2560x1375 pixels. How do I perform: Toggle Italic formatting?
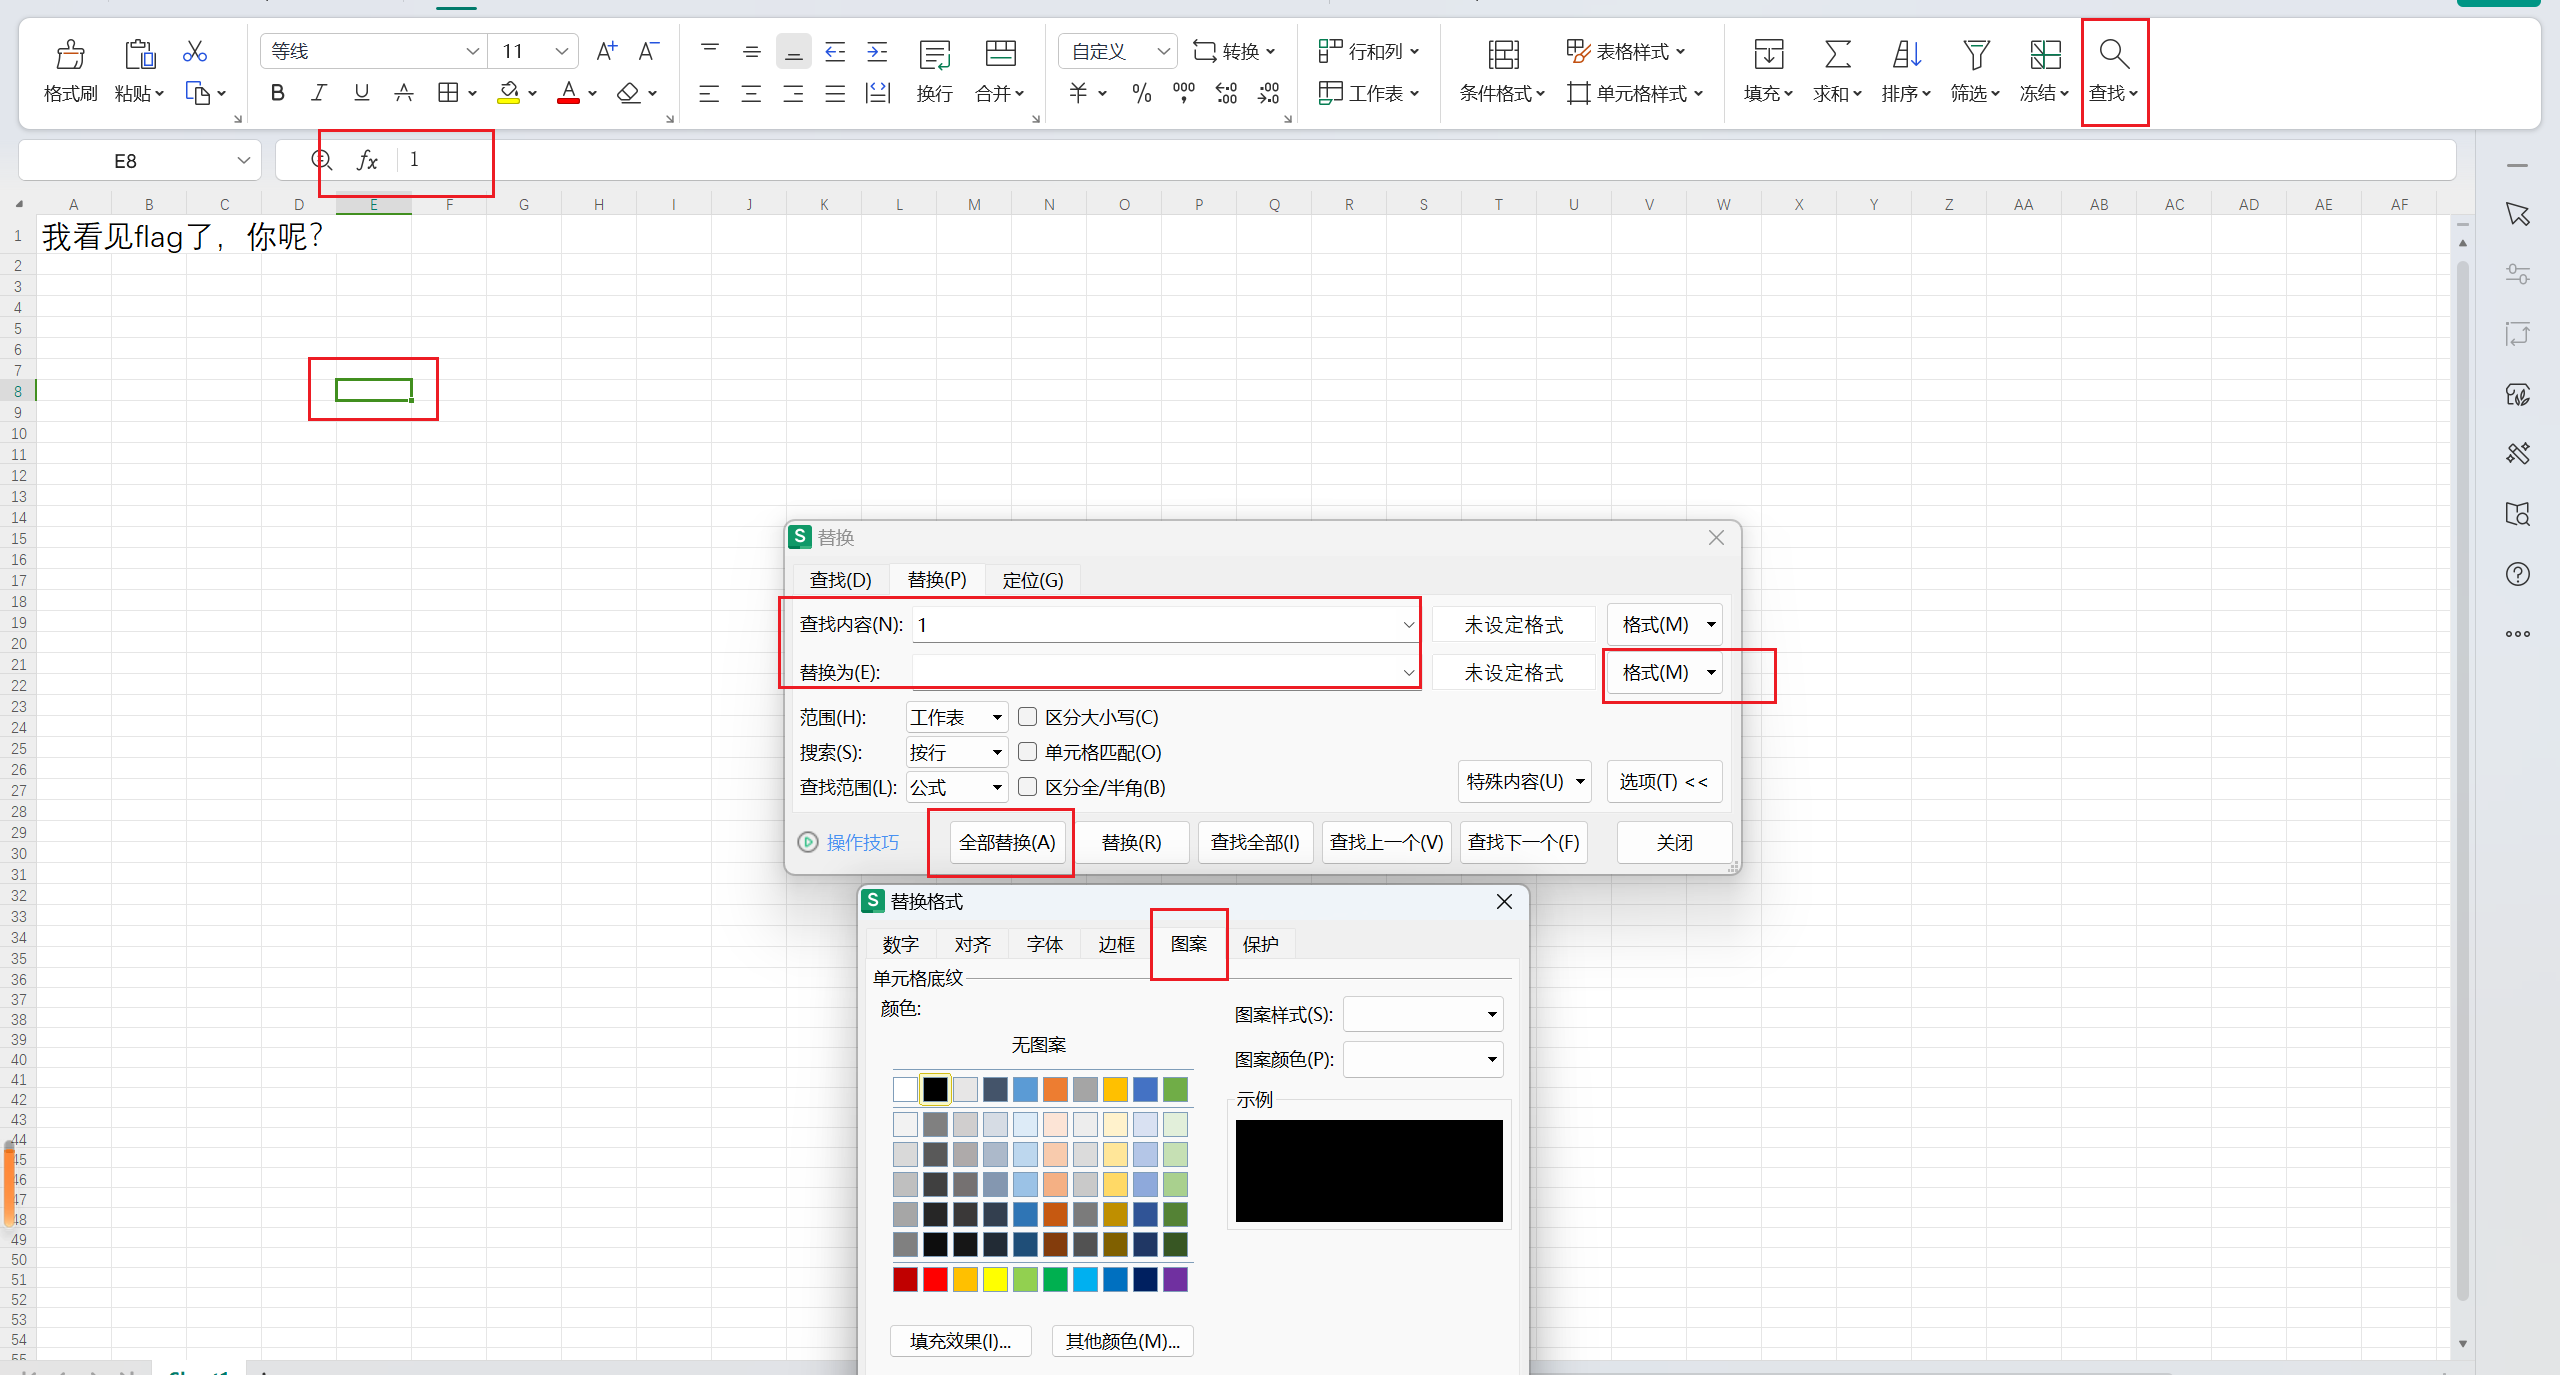319,93
